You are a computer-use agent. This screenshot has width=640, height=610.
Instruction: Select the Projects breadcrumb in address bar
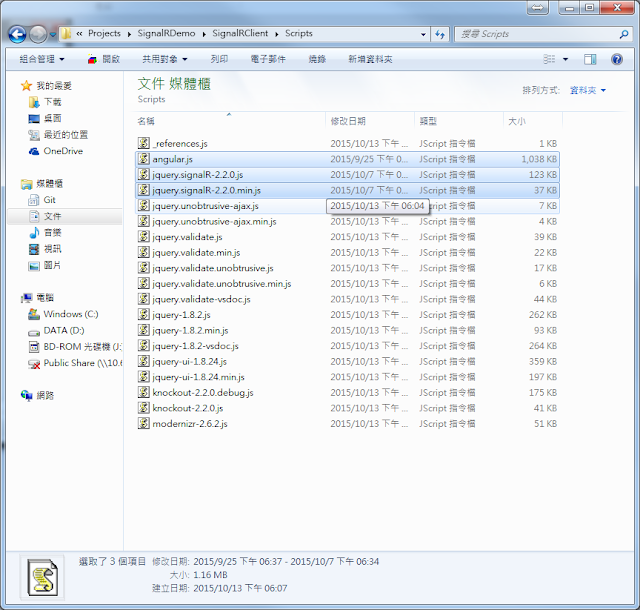click(x=104, y=33)
